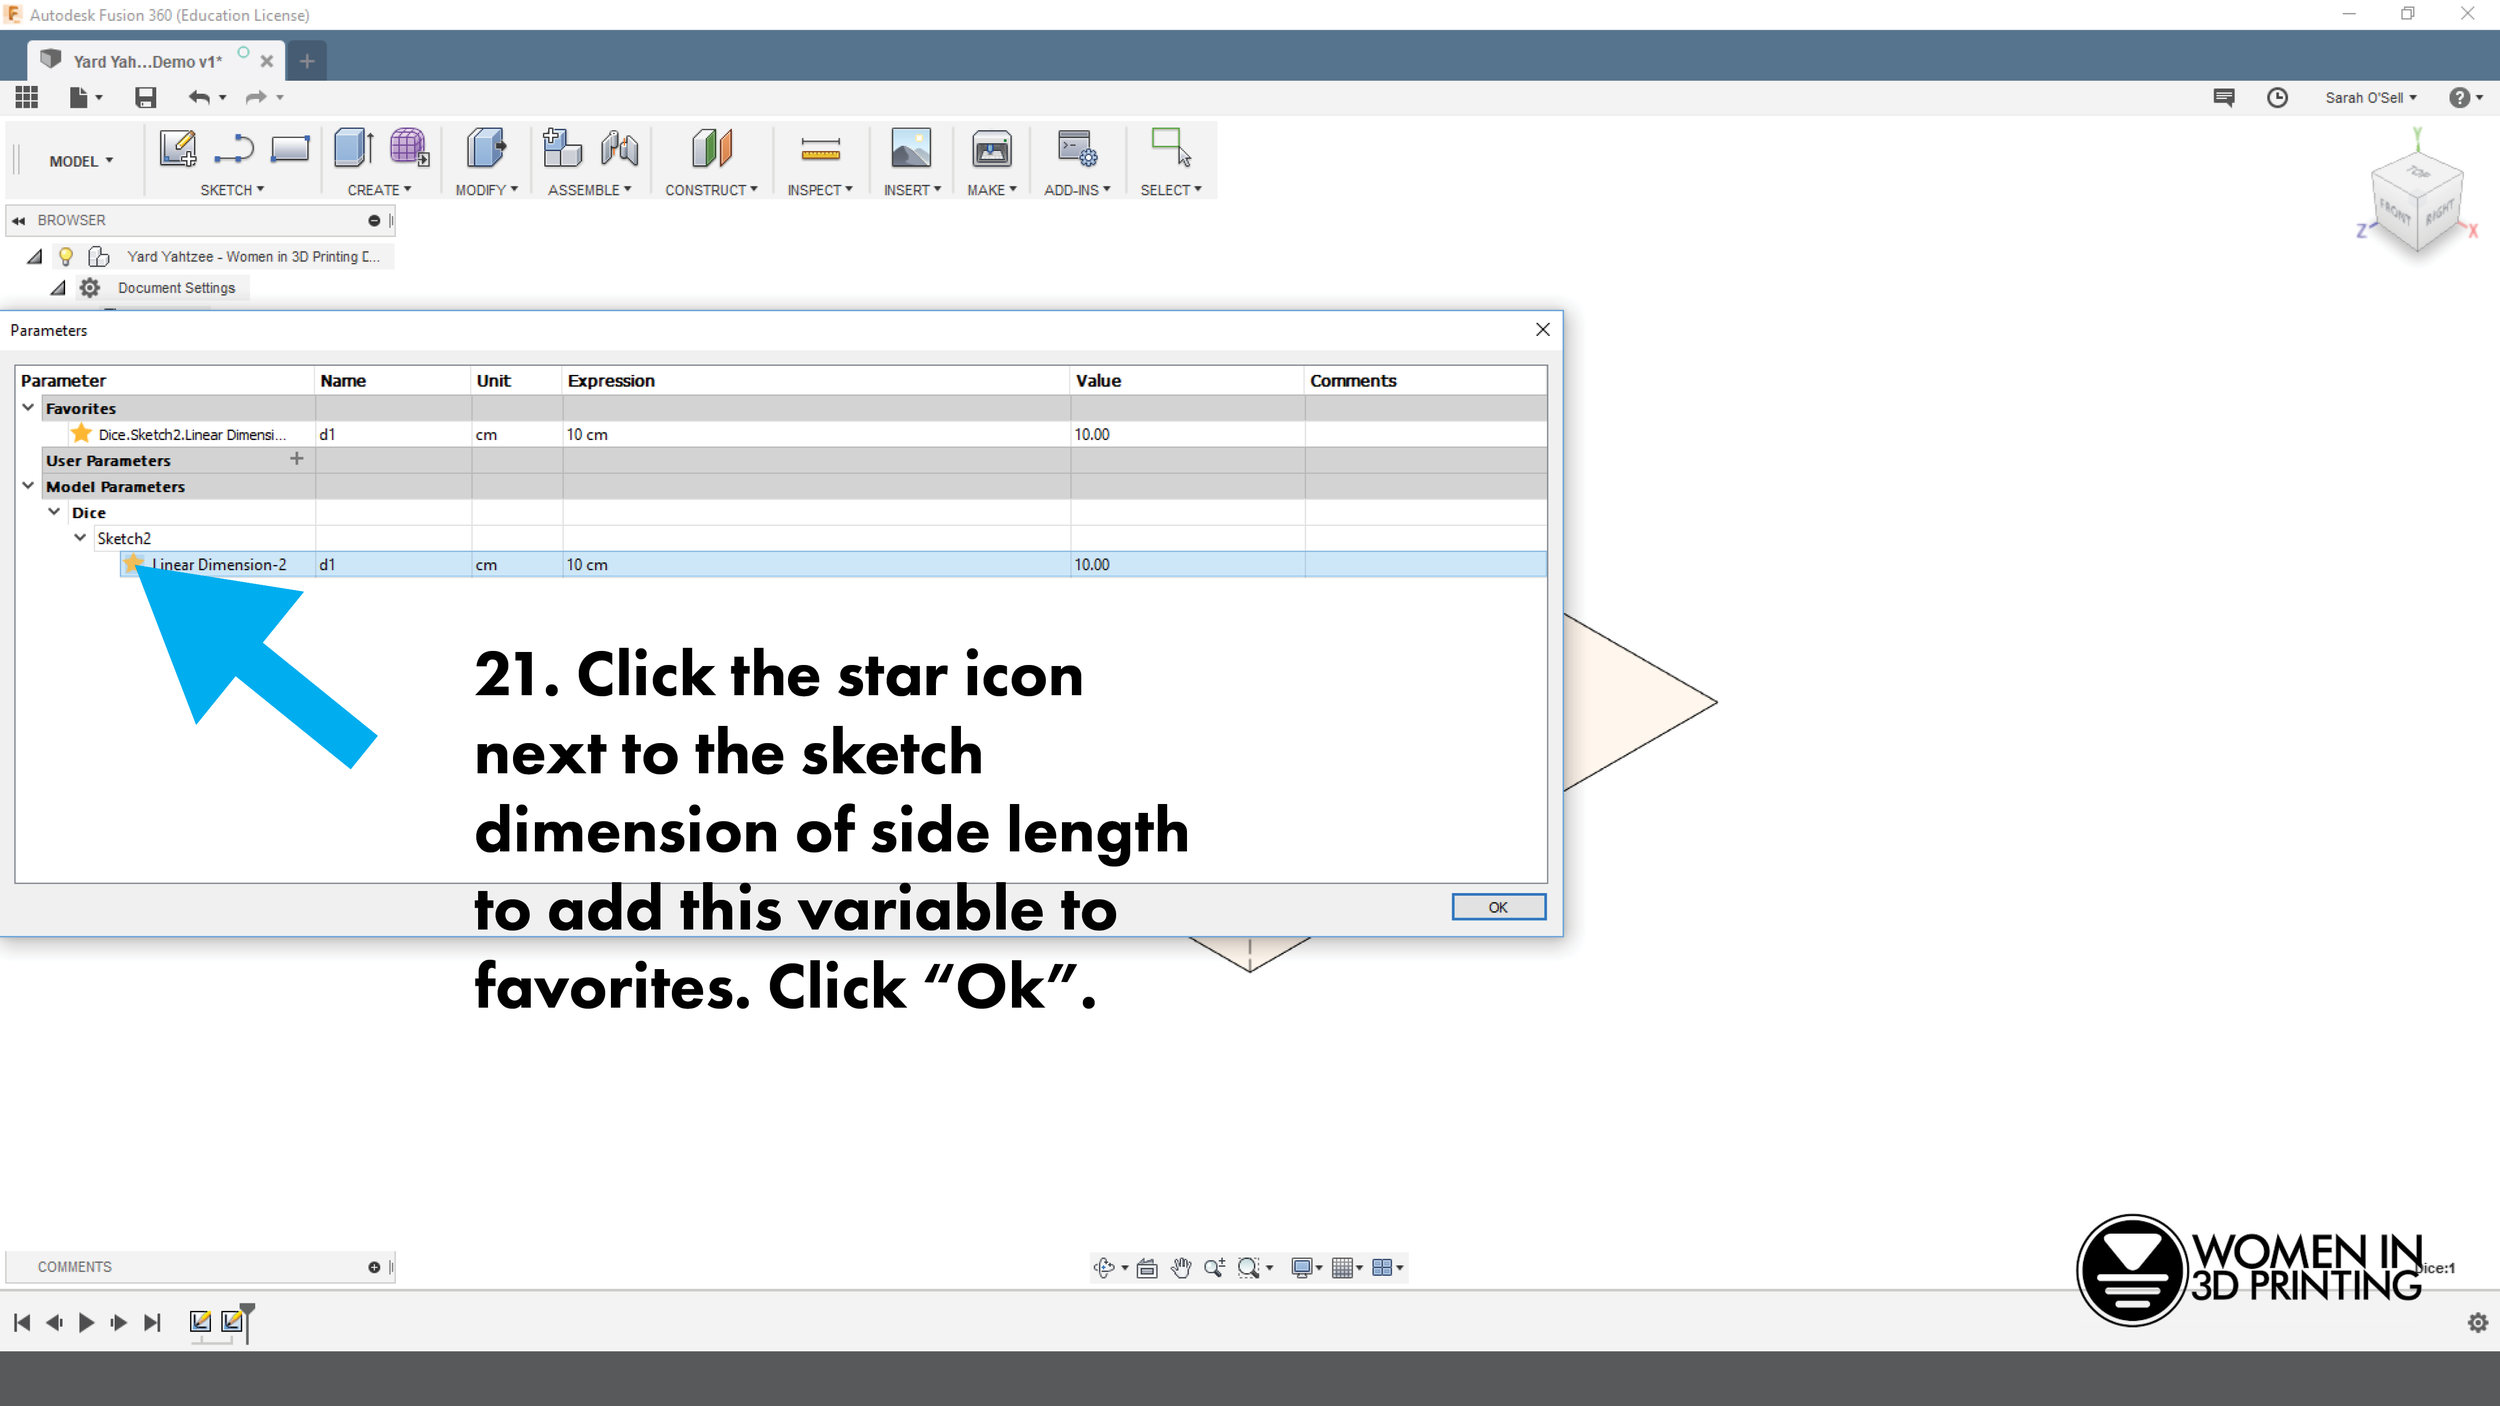Click the Offset Plane construct icon
2500x1406 pixels.
711,148
